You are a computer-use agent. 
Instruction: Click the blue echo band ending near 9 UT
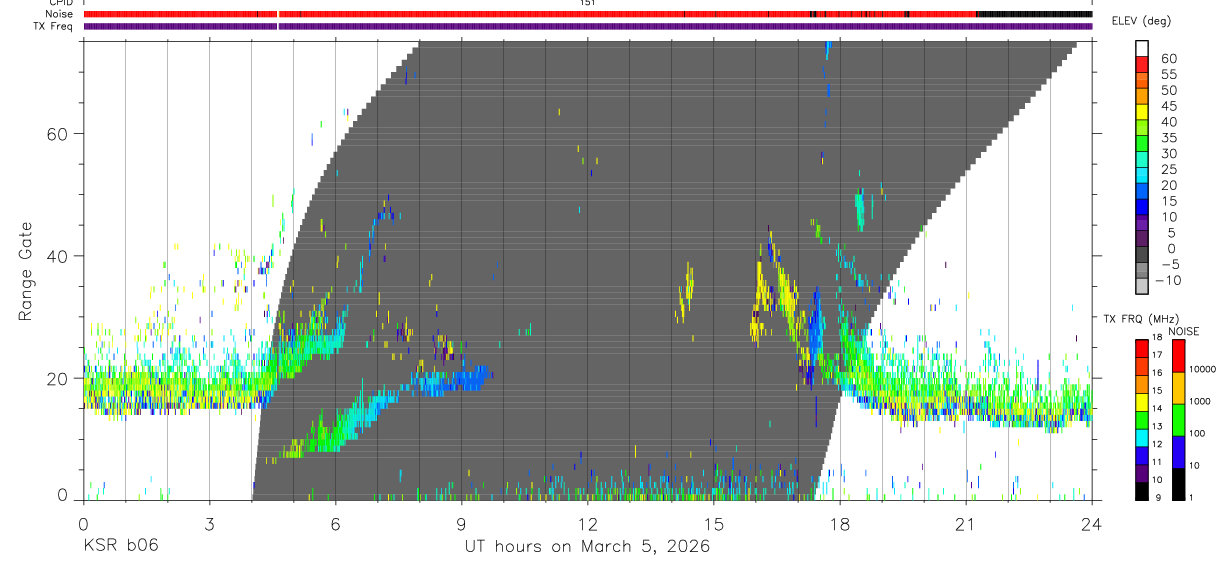tap(450, 380)
